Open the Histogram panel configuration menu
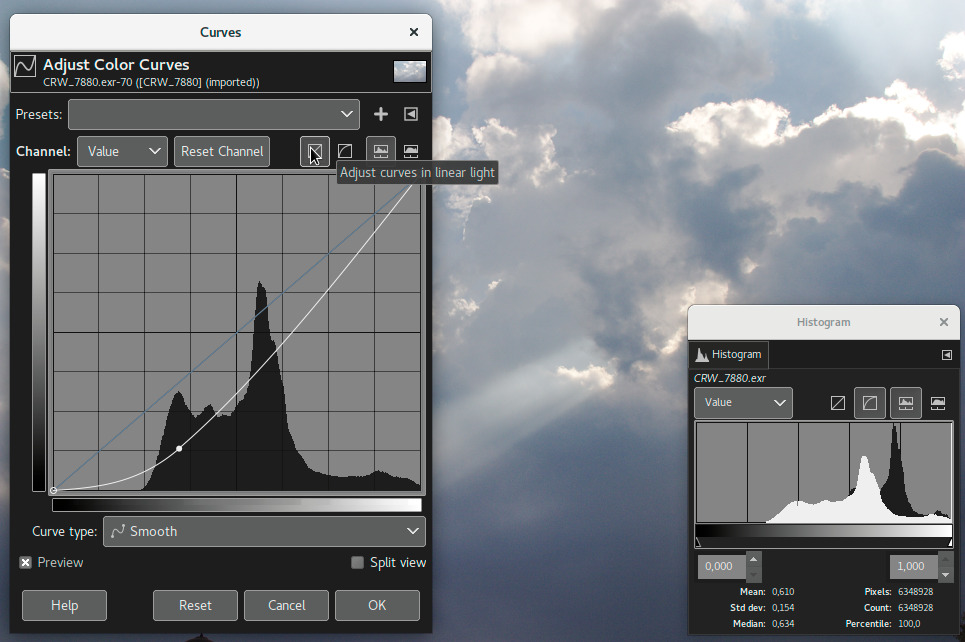This screenshot has height=642, width=965. click(x=947, y=355)
